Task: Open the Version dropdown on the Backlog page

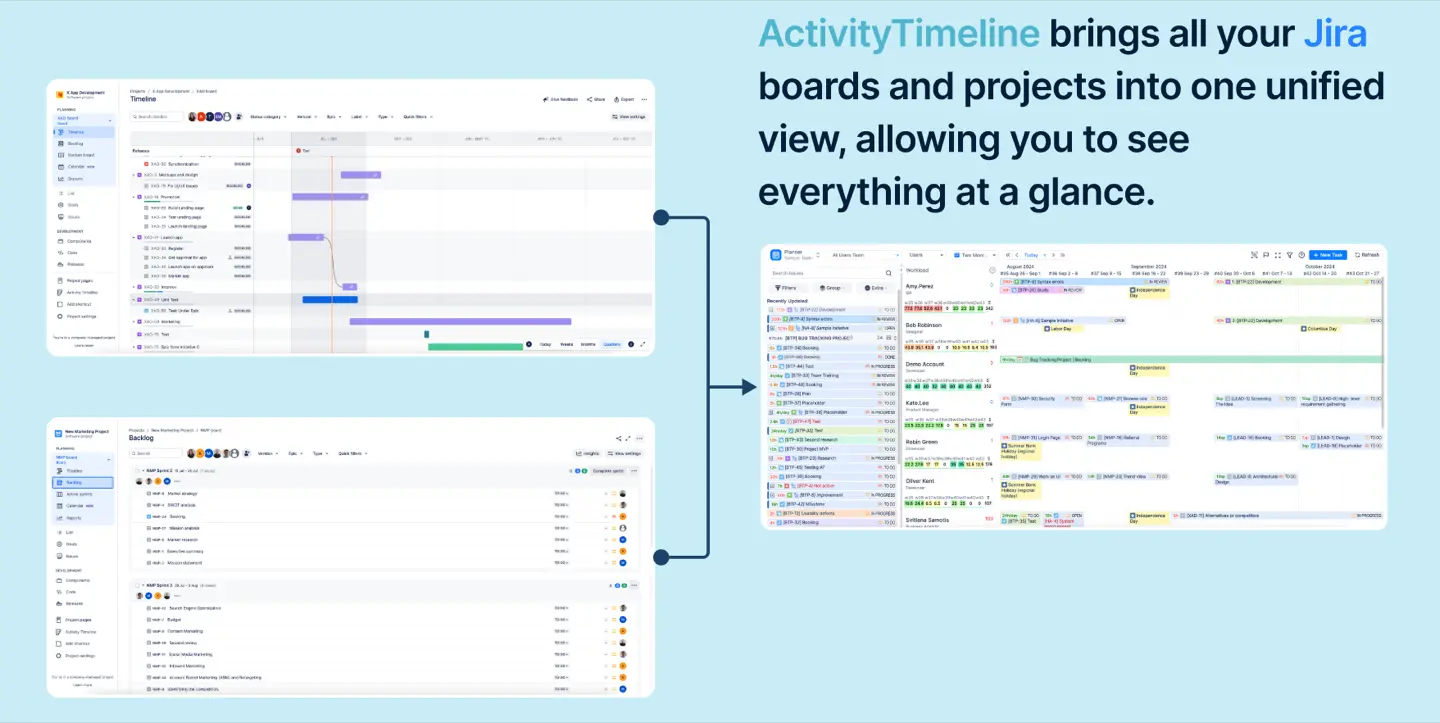Action: (x=268, y=453)
